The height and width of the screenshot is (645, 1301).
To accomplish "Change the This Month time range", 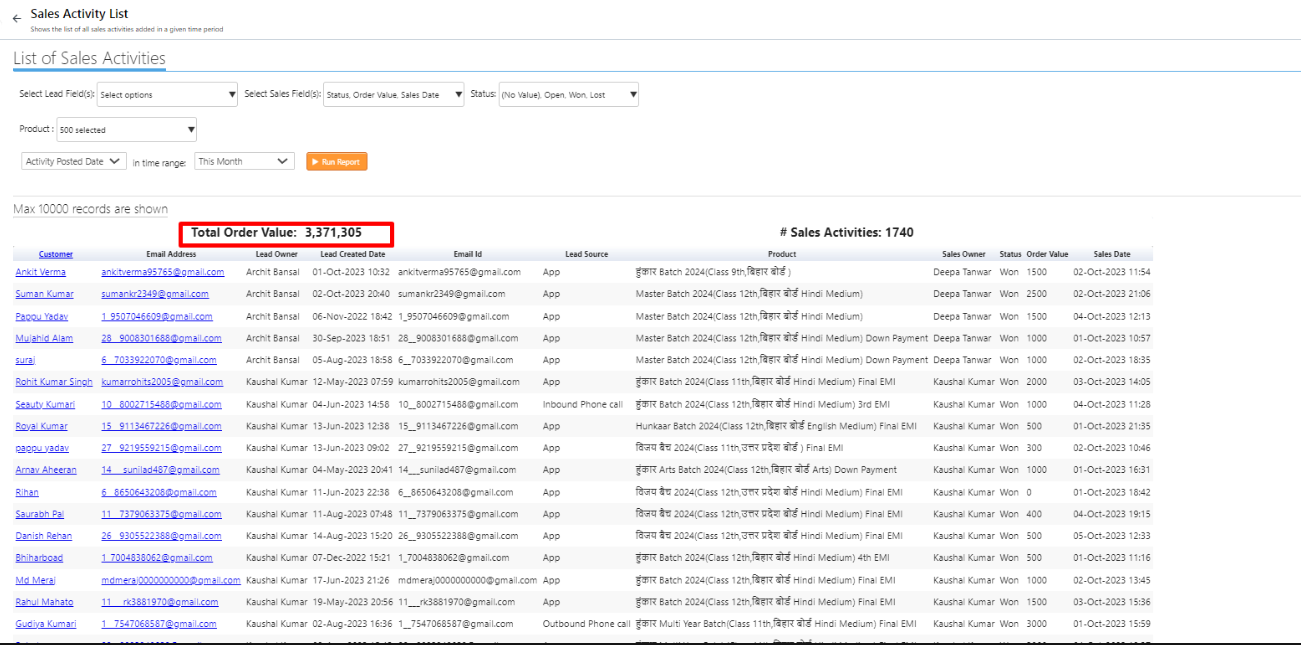I will pyautogui.click(x=244, y=161).
